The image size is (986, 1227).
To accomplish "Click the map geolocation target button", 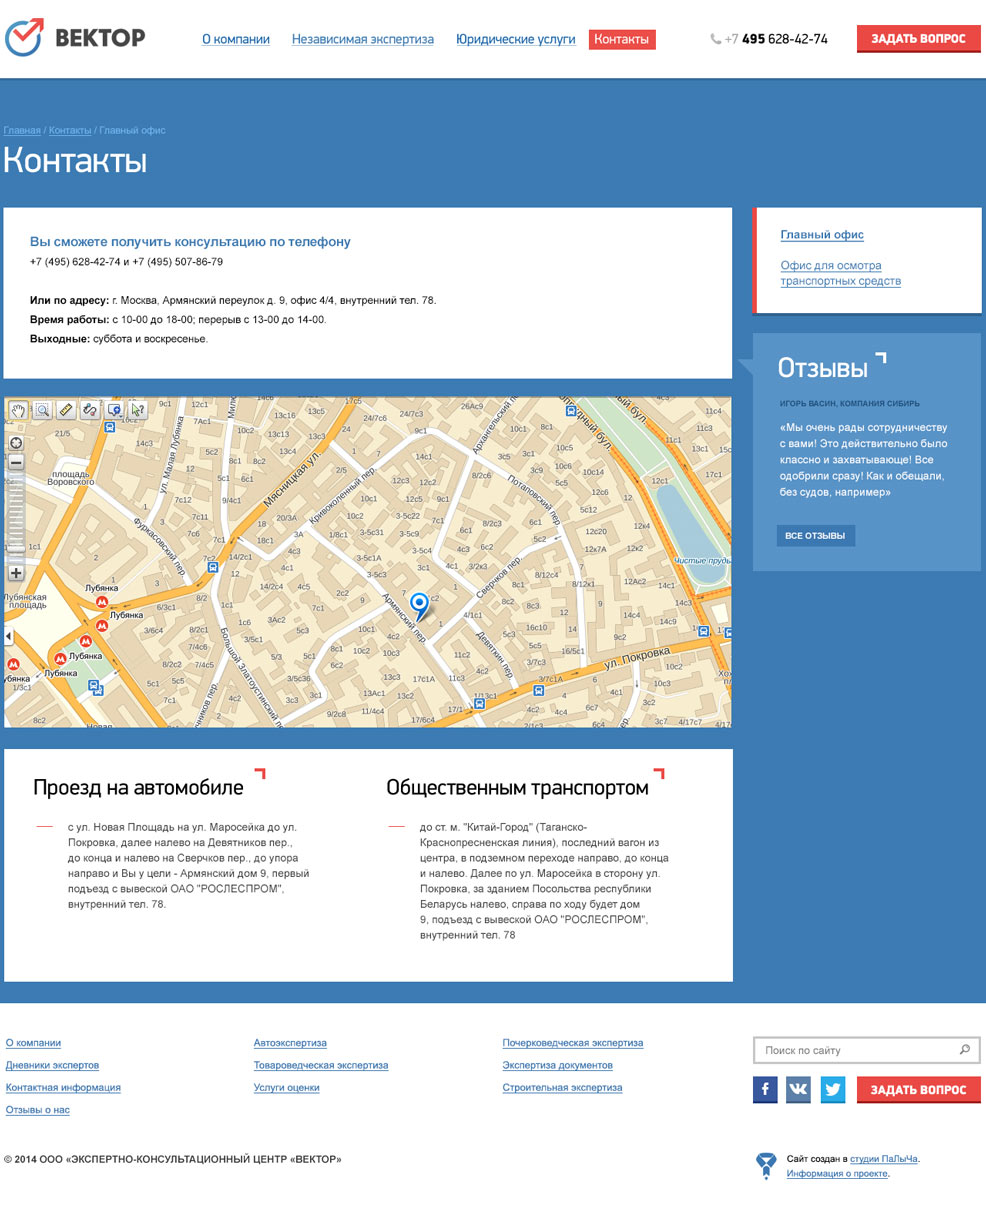I will click(x=16, y=443).
